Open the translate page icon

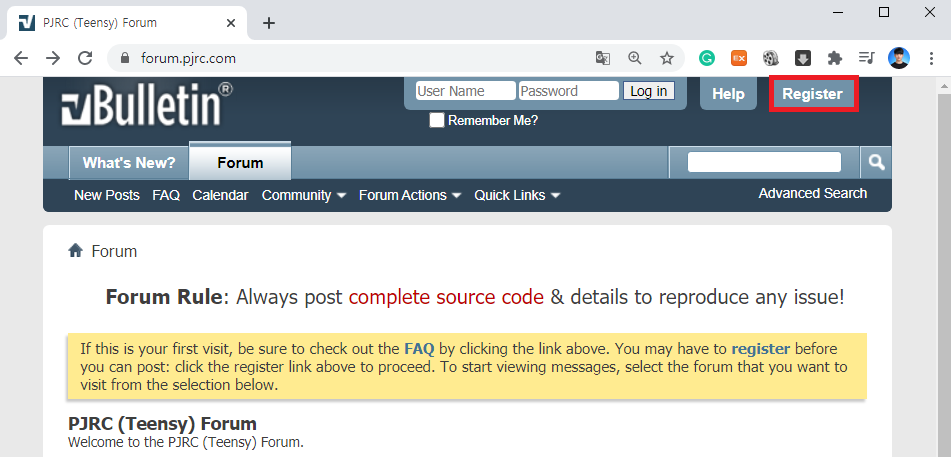coord(602,58)
